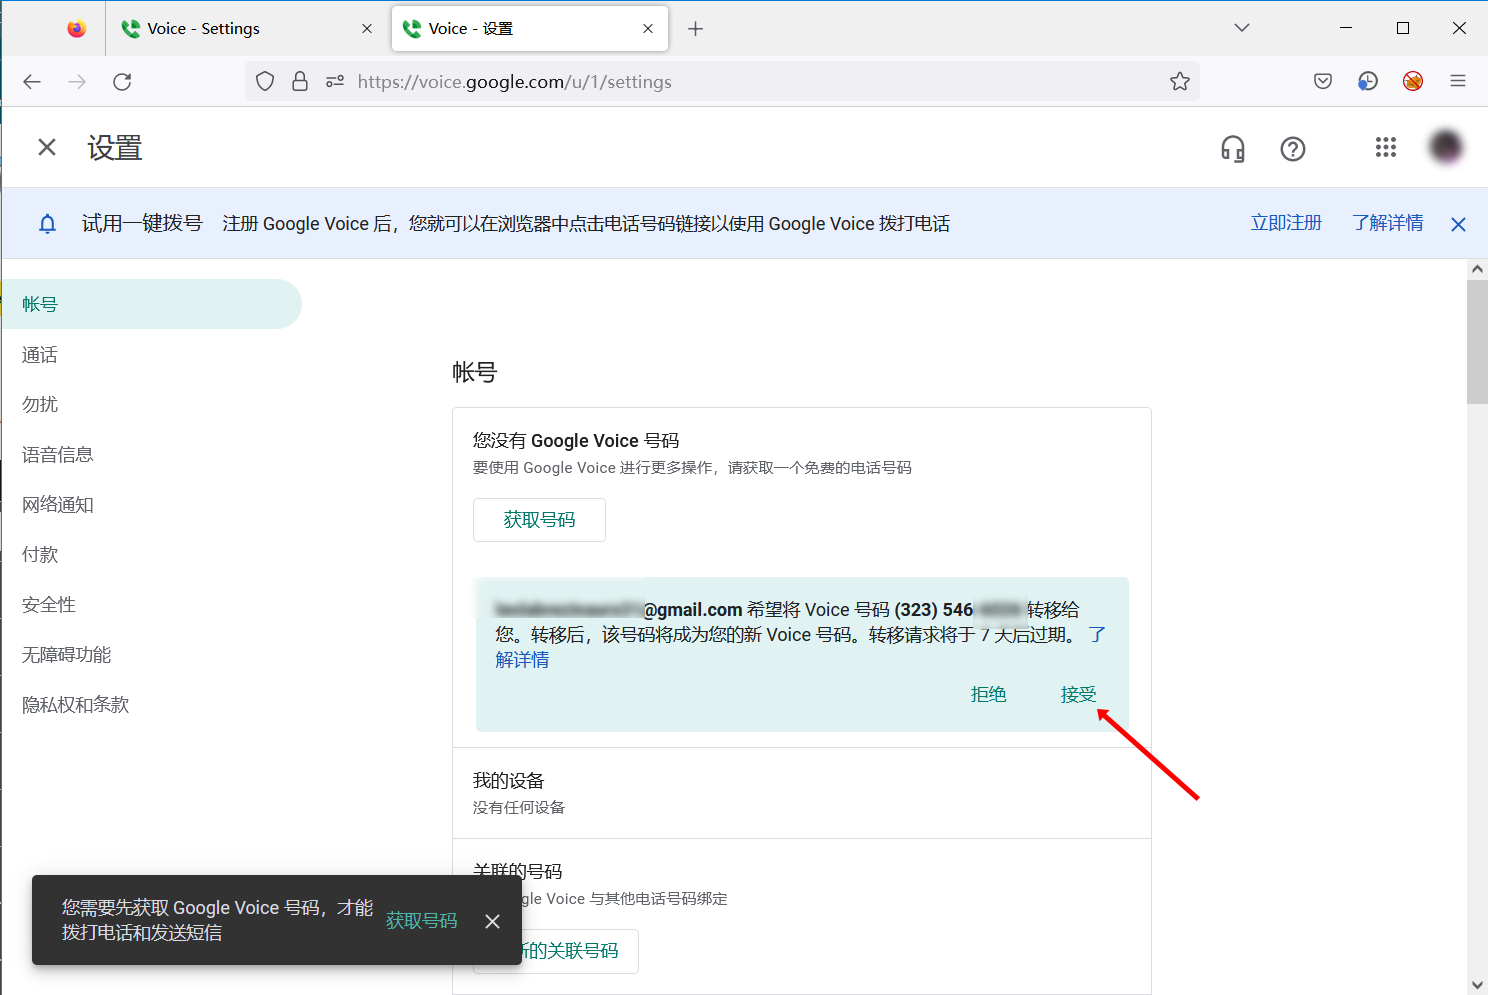Open the Firefox account toolbar icon
This screenshot has height=995, width=1488.
coord(1368,82)
